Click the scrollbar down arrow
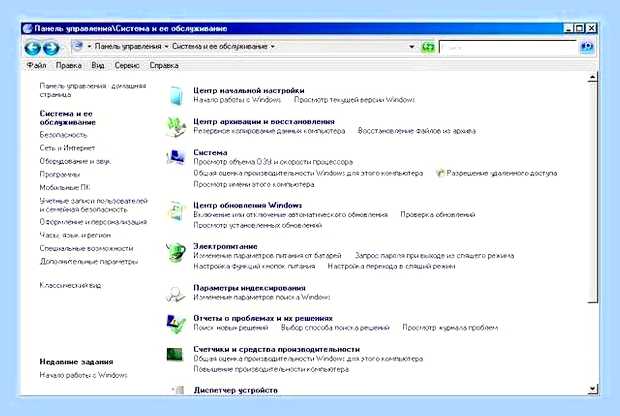620x416 pixels. point(592,389)
